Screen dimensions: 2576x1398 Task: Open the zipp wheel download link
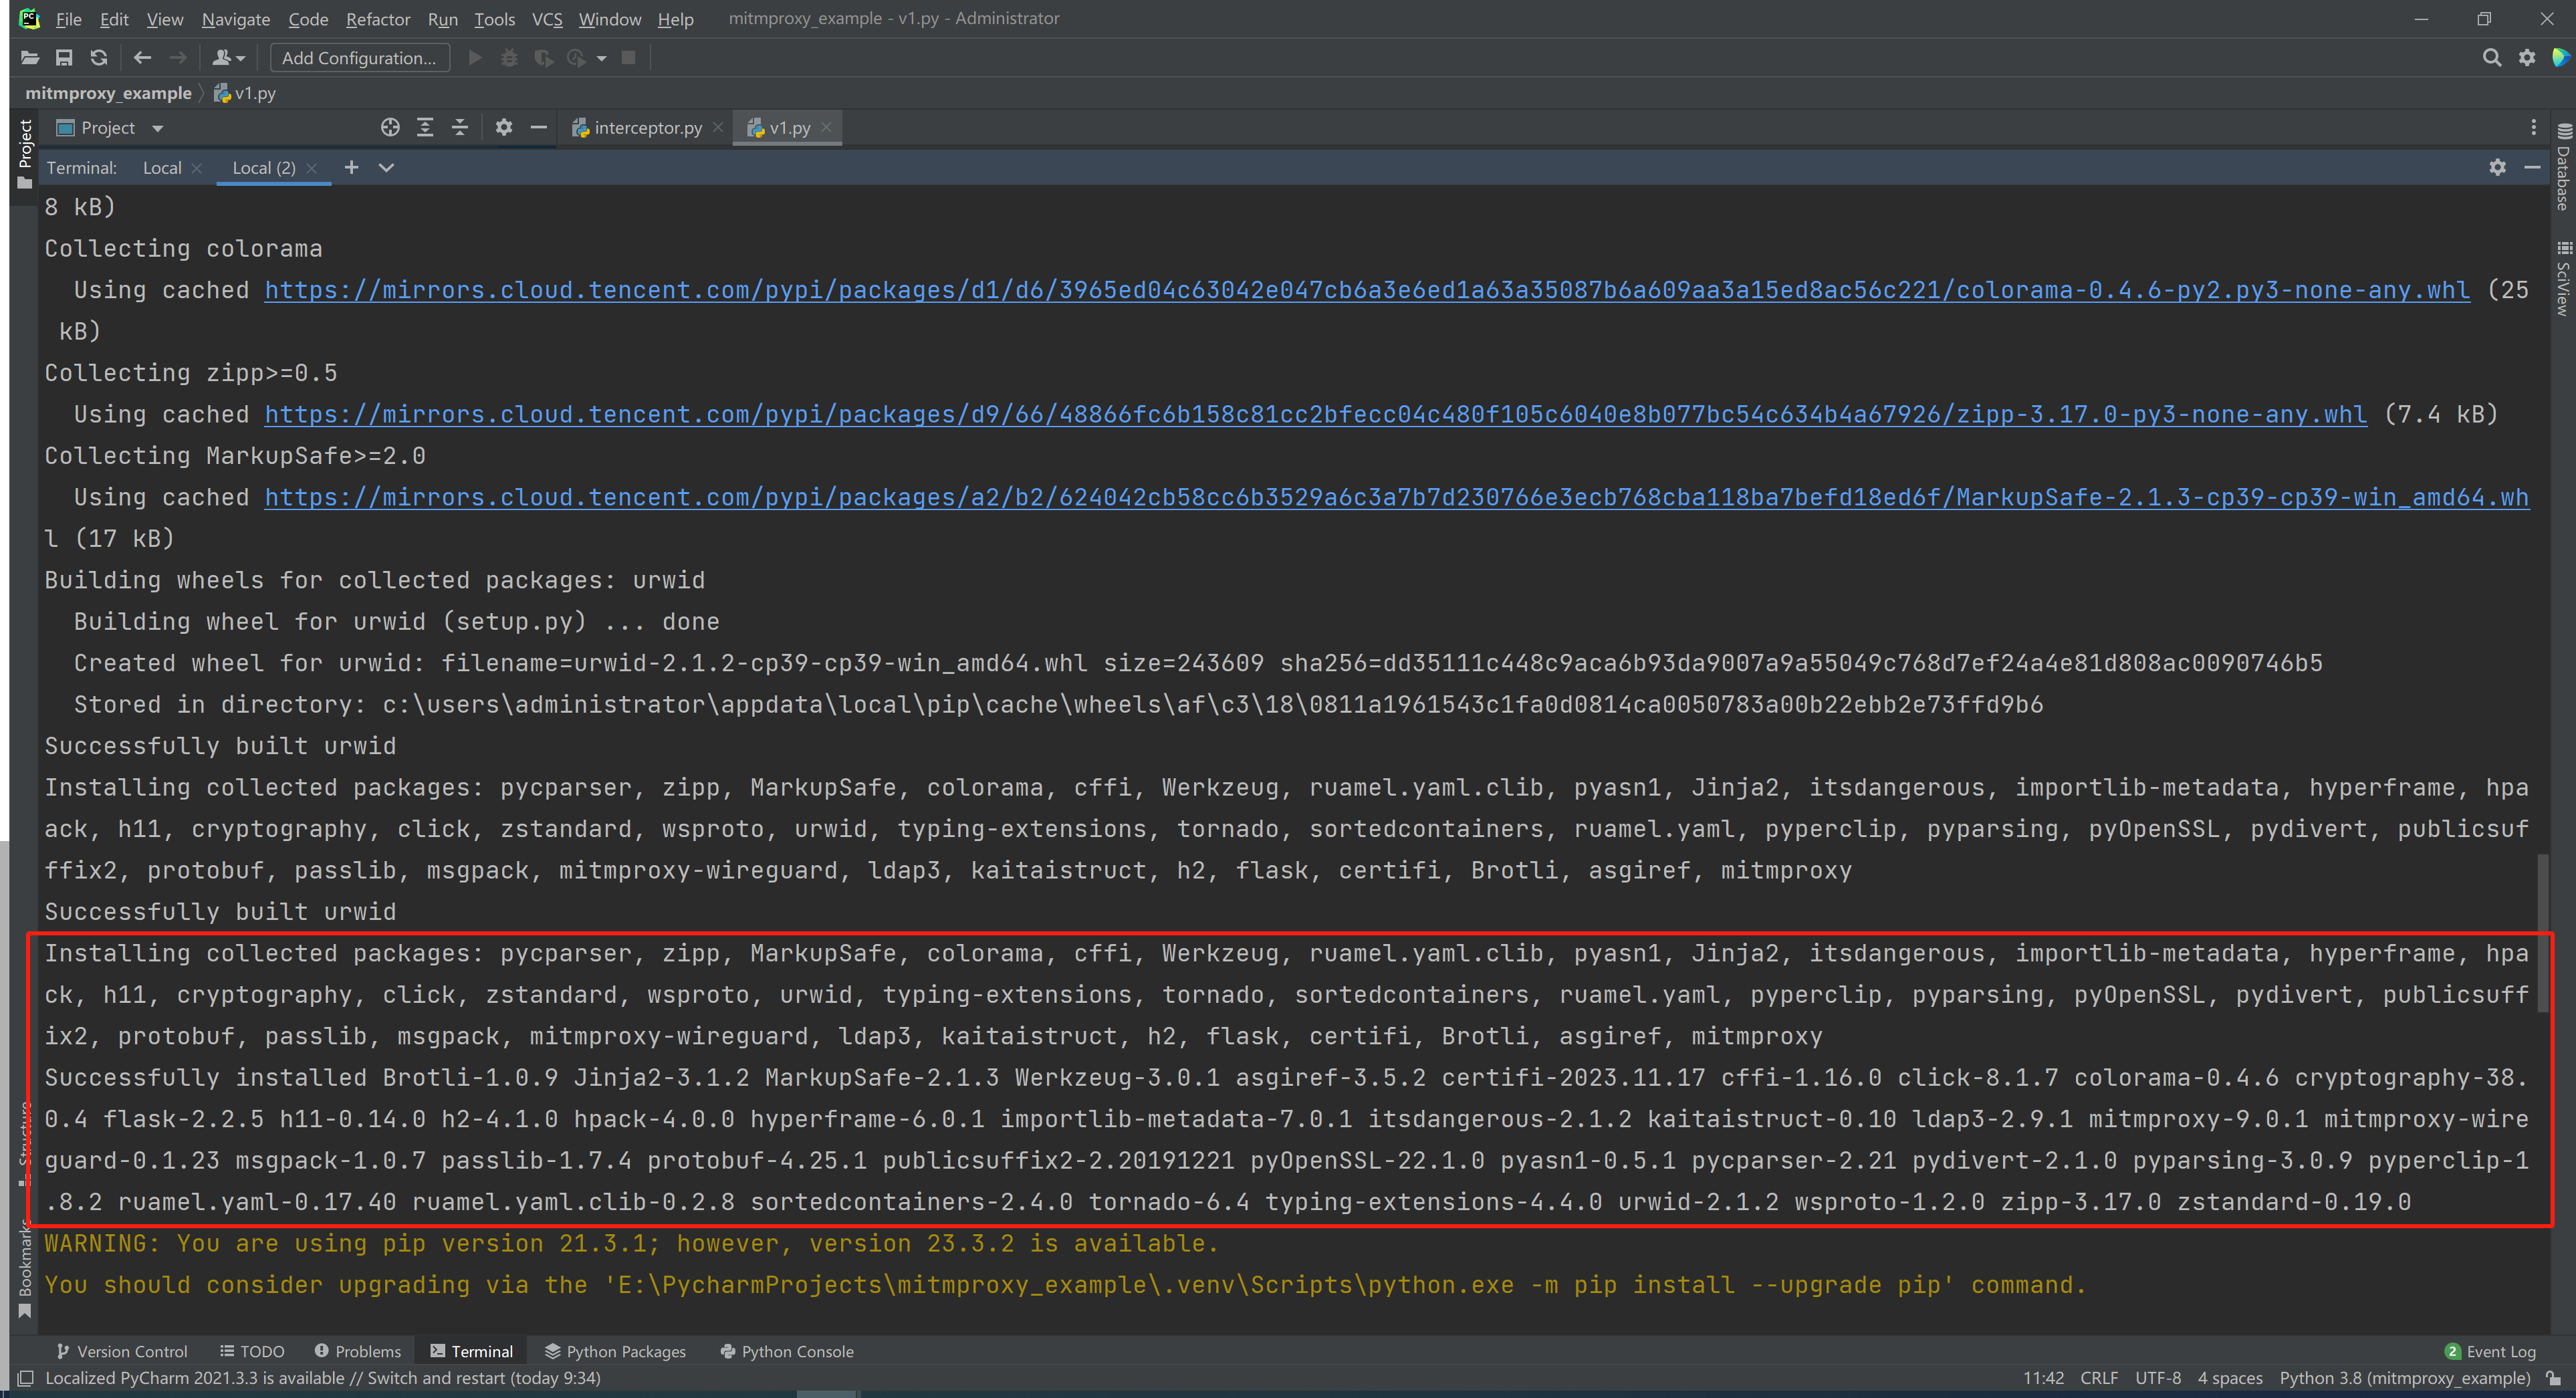click(x=1315, y=414)
